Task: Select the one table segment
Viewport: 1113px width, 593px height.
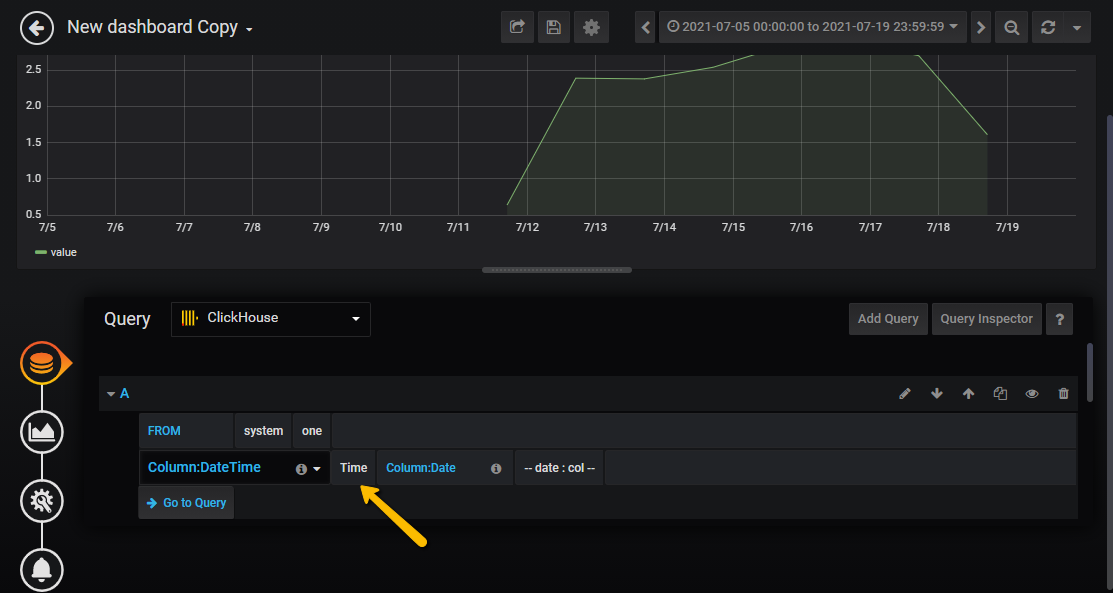Action: tap(312, 431)
